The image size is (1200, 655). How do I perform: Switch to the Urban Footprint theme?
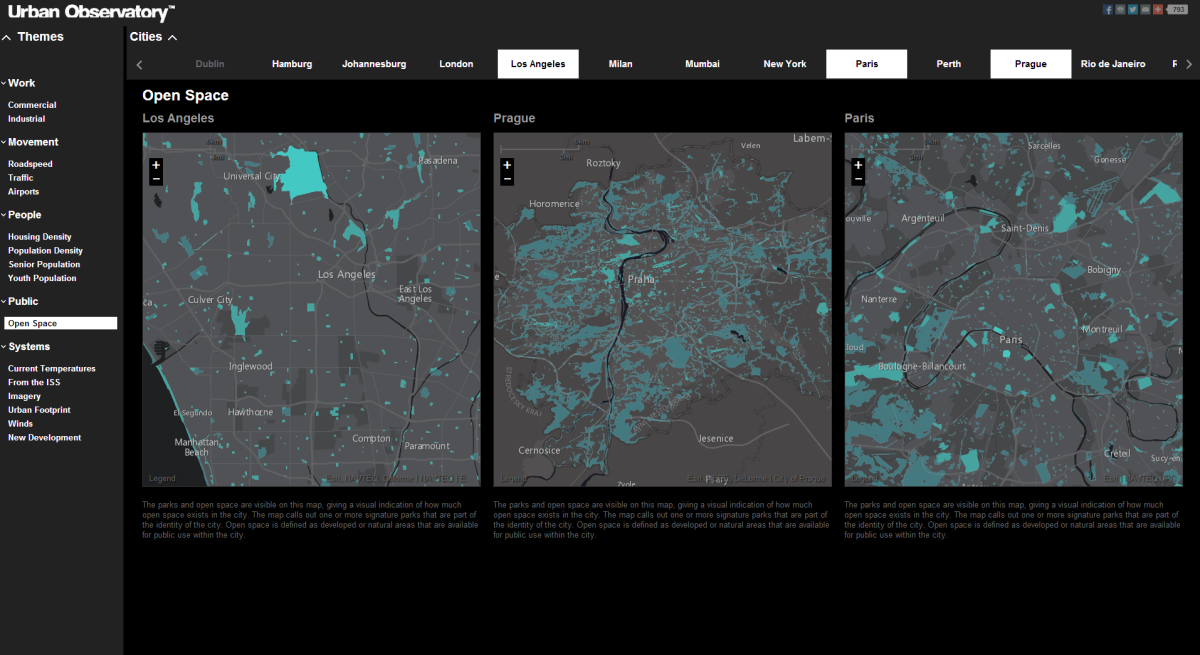click(x=39, y=410)
